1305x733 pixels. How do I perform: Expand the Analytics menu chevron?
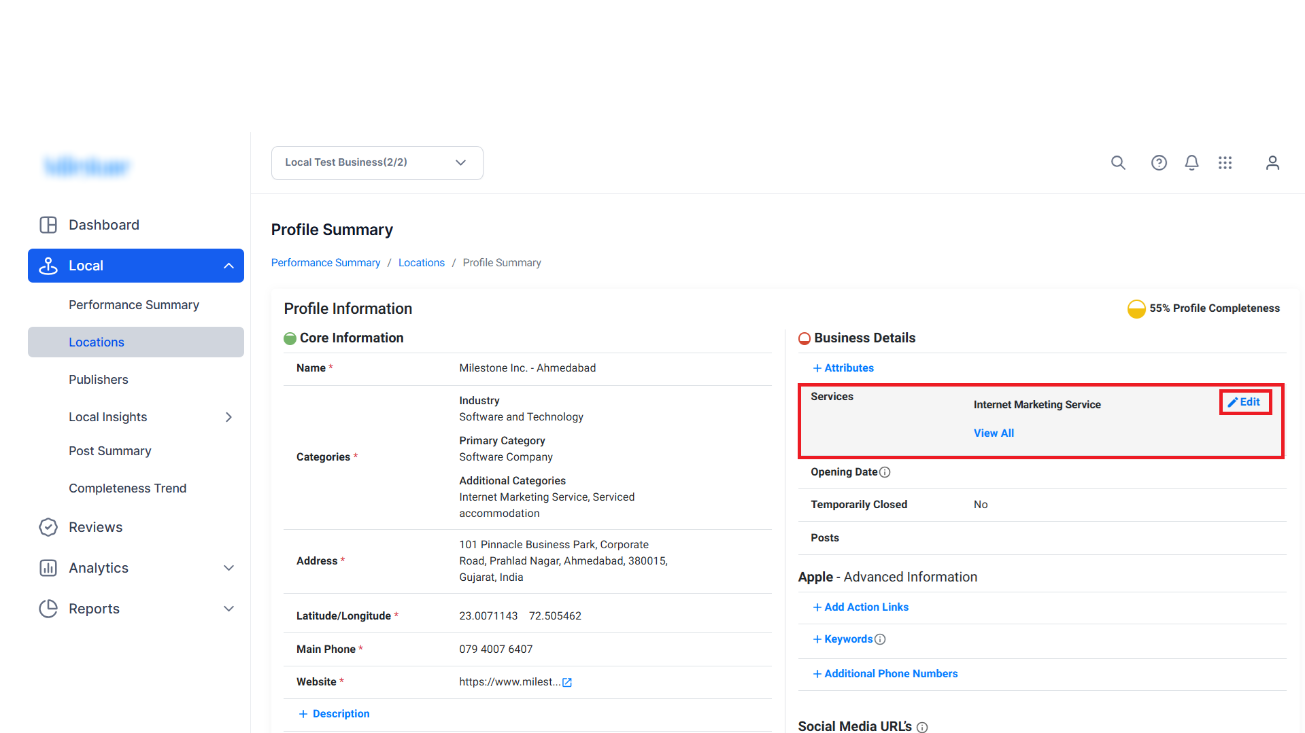coord(228,568)
